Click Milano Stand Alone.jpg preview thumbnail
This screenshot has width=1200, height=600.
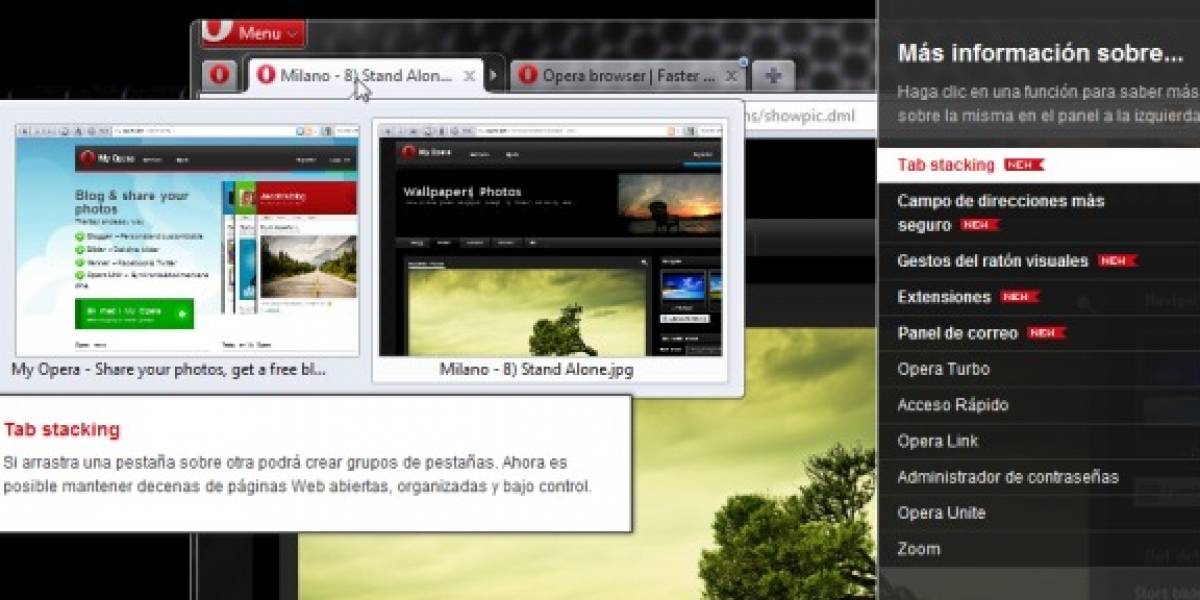coord(550,240)
